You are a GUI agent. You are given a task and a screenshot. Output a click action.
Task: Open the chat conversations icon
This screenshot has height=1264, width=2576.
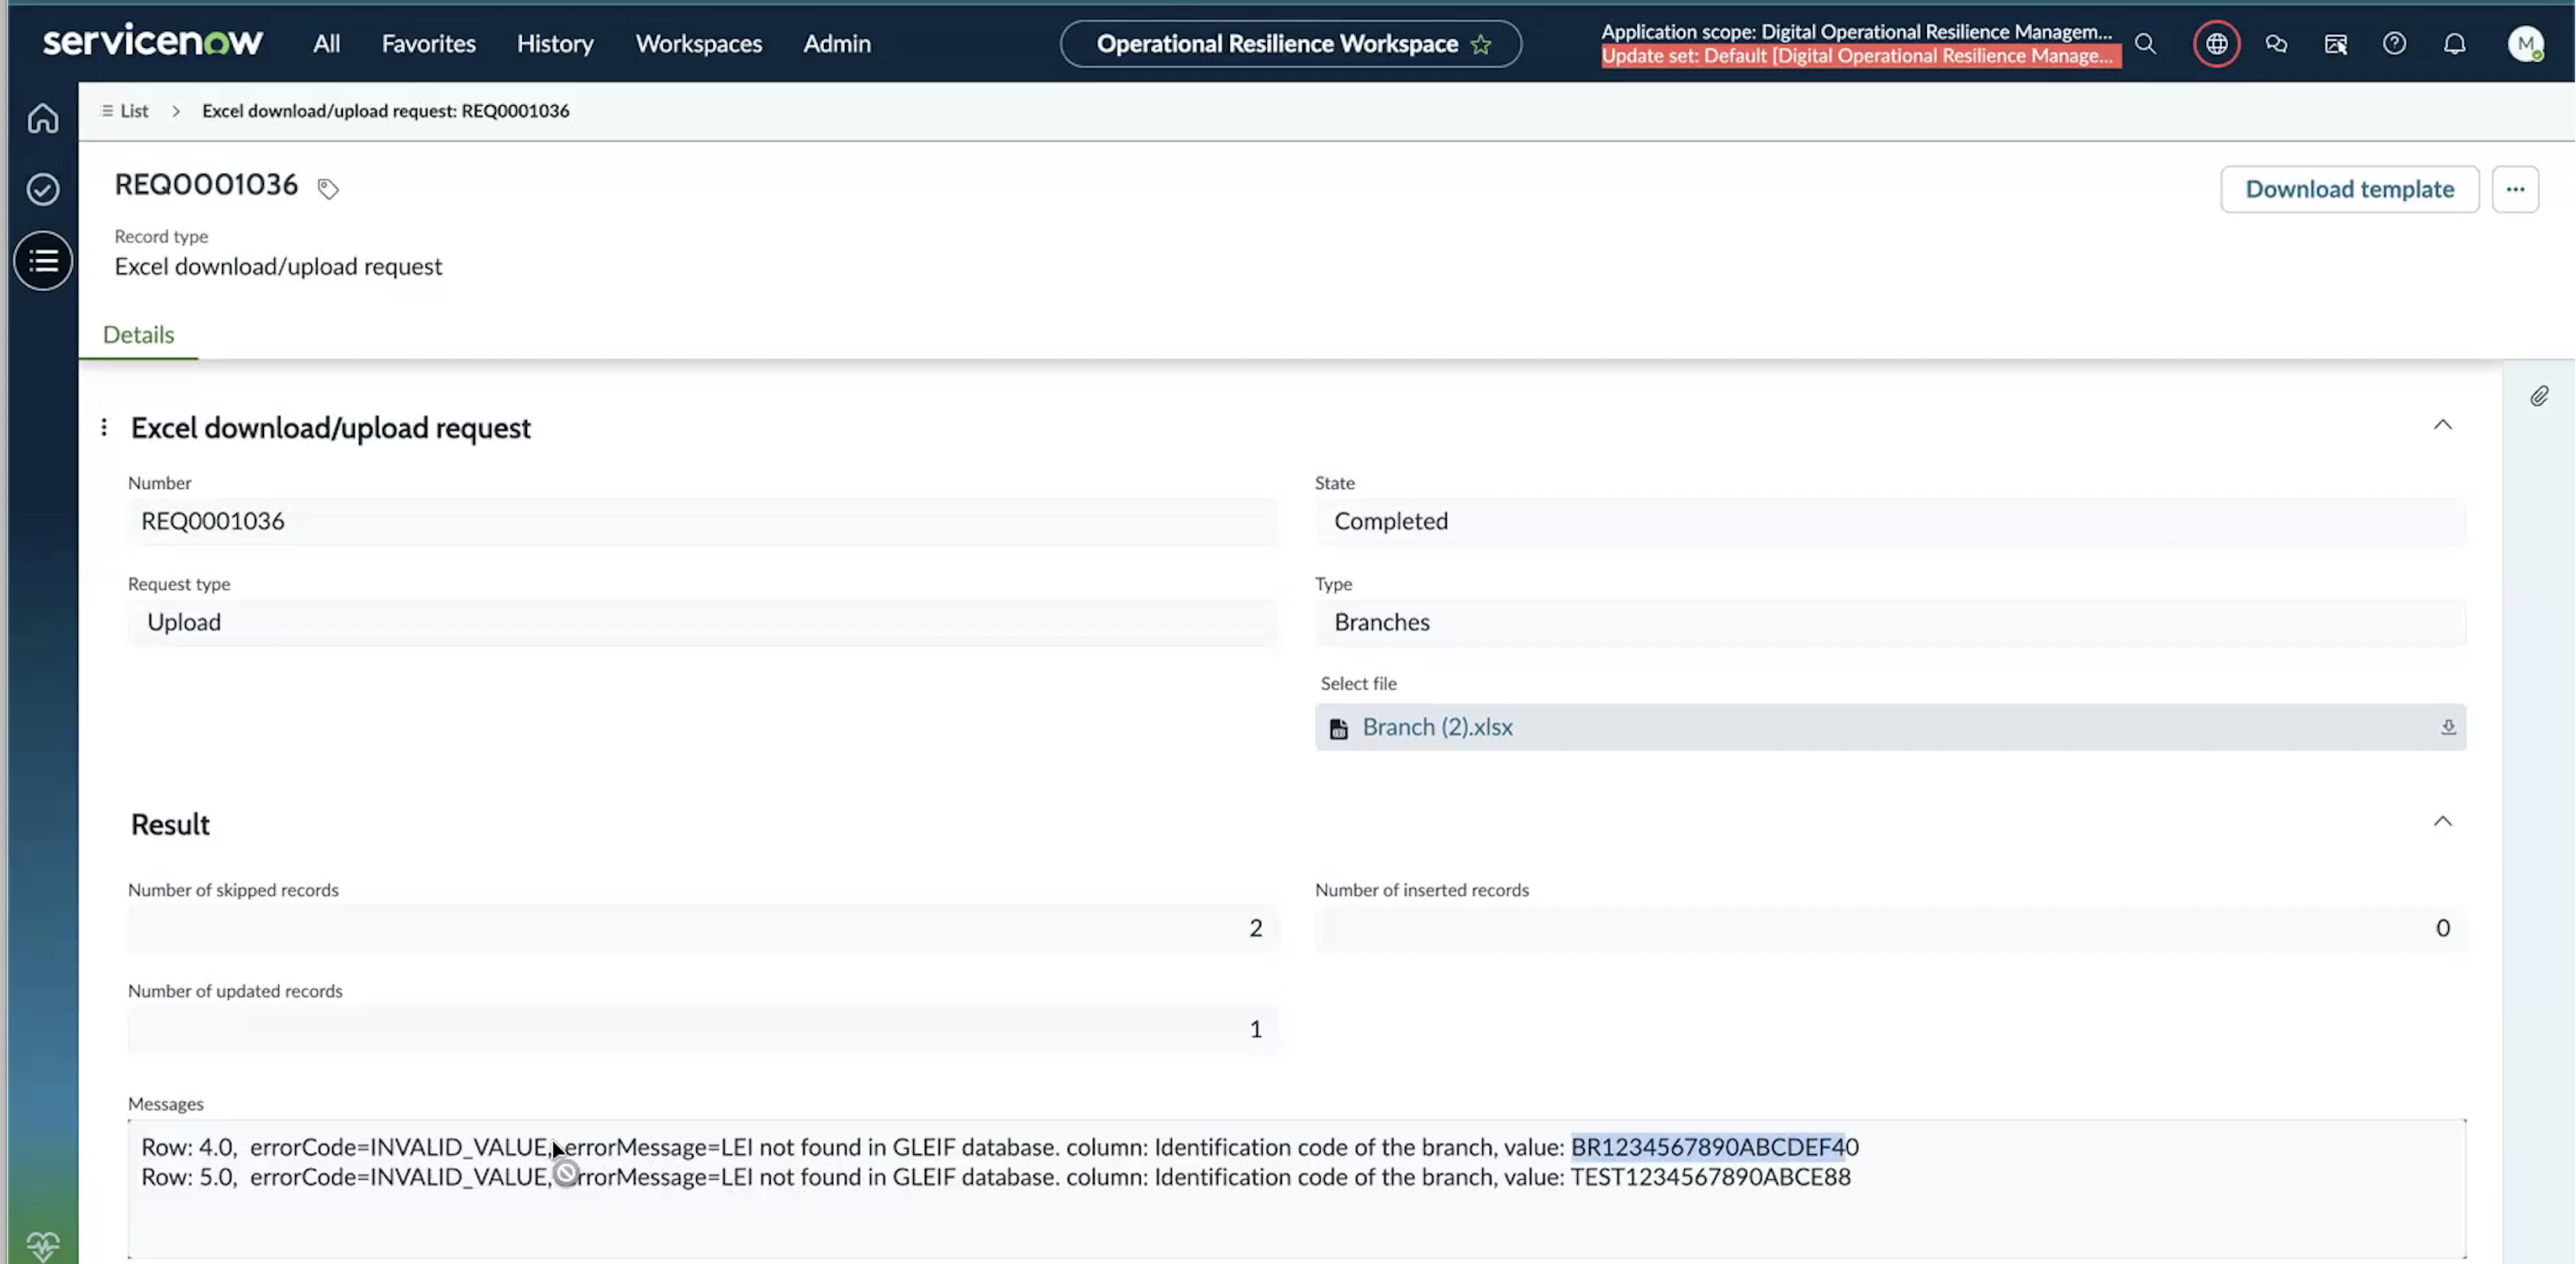coord(2276,43)
